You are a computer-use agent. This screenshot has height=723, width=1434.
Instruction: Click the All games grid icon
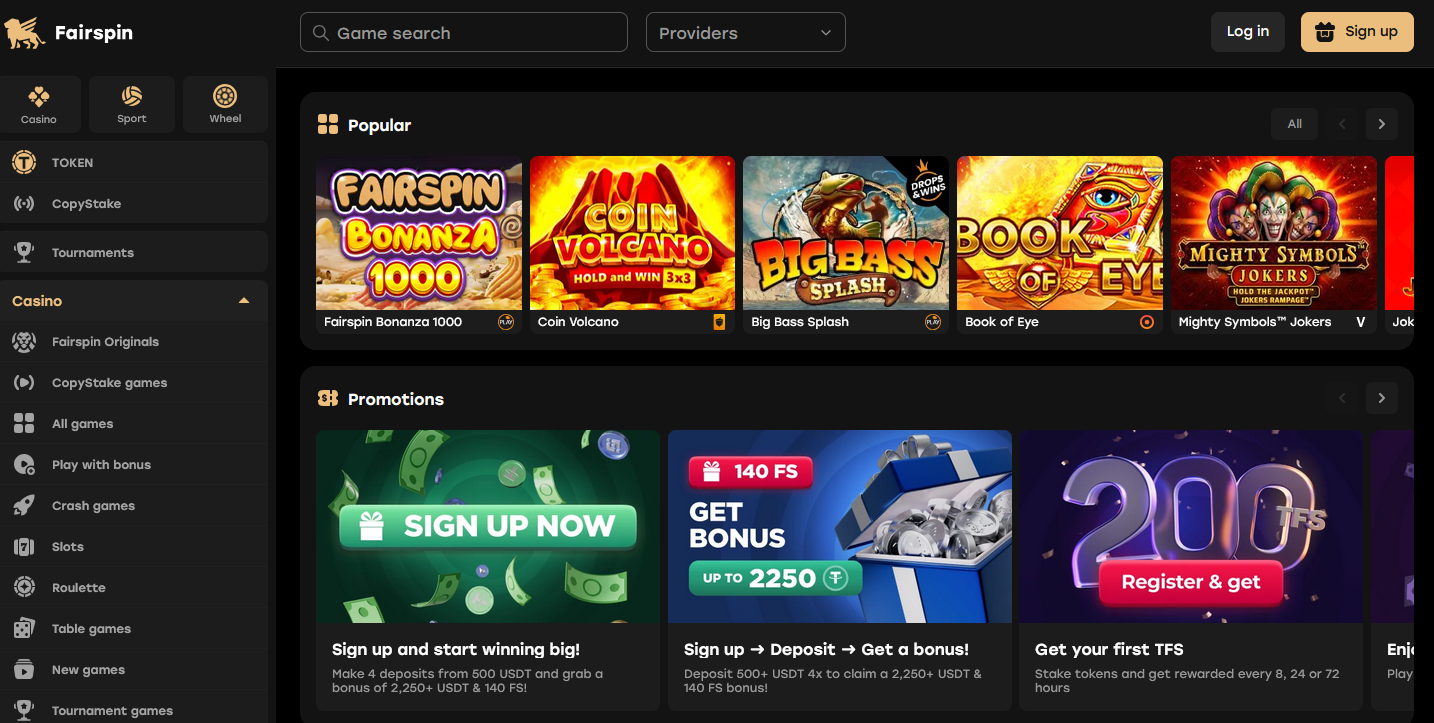click(24, 424)
